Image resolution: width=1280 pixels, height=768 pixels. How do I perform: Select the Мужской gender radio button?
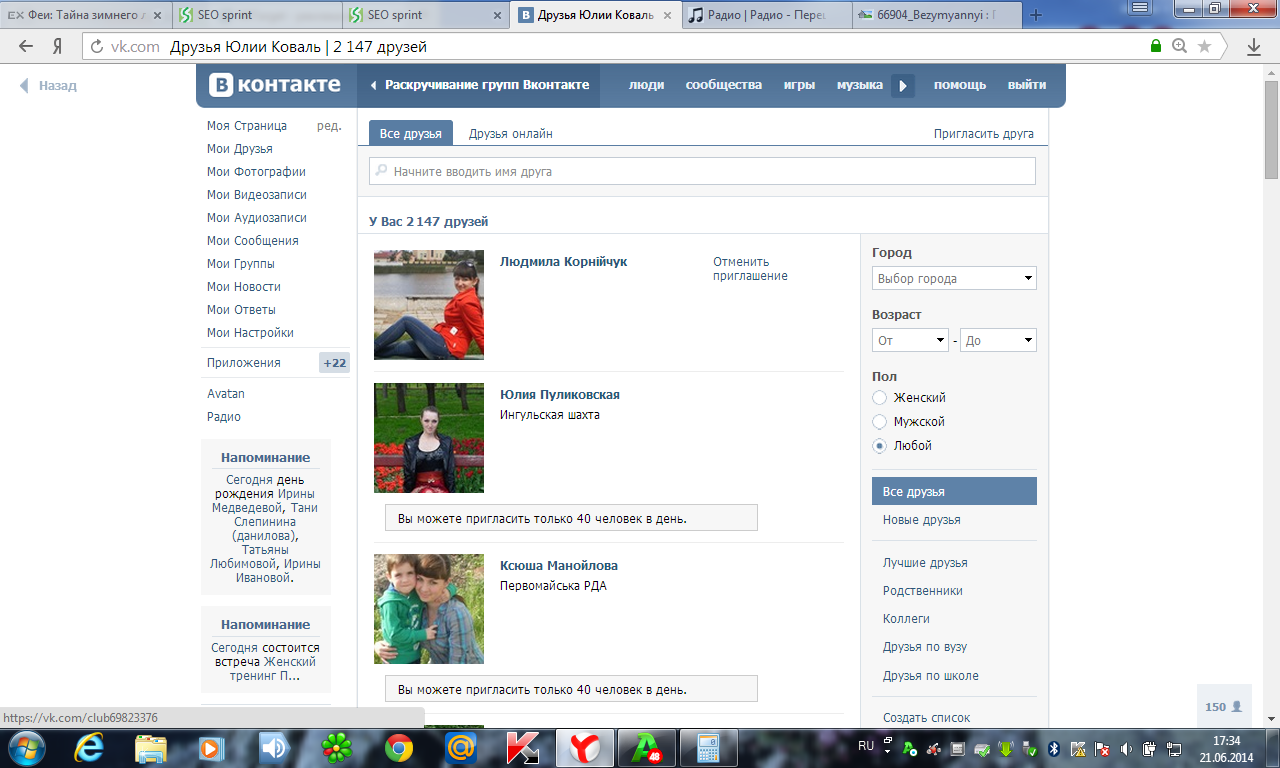pyautogui.click(x=879, y=422)
